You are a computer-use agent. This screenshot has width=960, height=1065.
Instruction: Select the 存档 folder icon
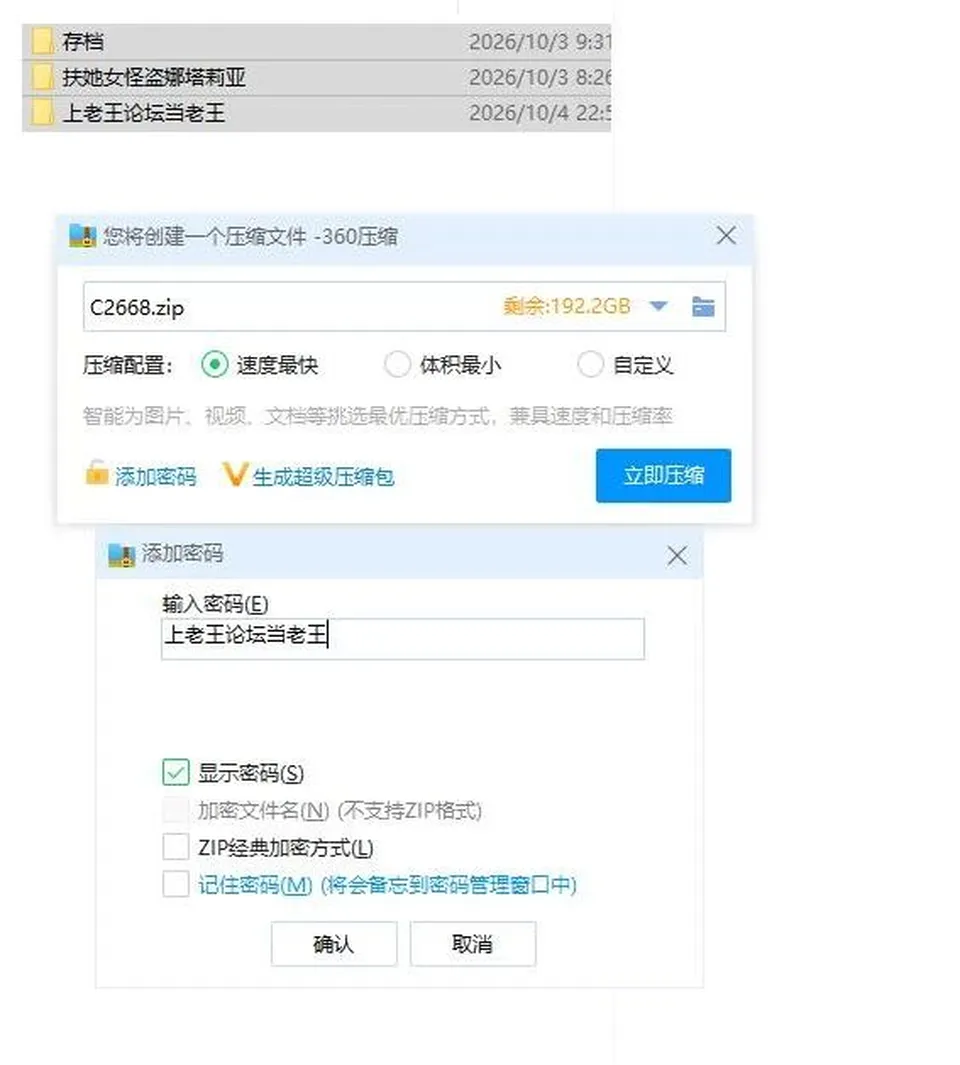click(x=43, y=41)
